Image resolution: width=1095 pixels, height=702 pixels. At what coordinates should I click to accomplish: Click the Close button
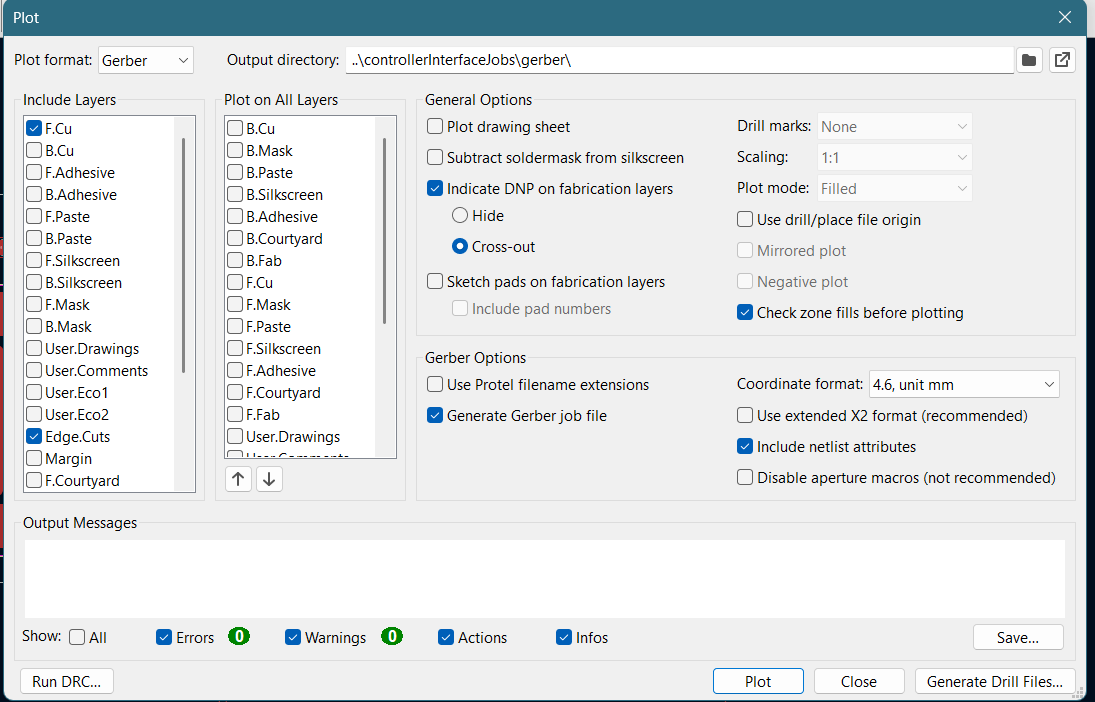click(859, 681)
